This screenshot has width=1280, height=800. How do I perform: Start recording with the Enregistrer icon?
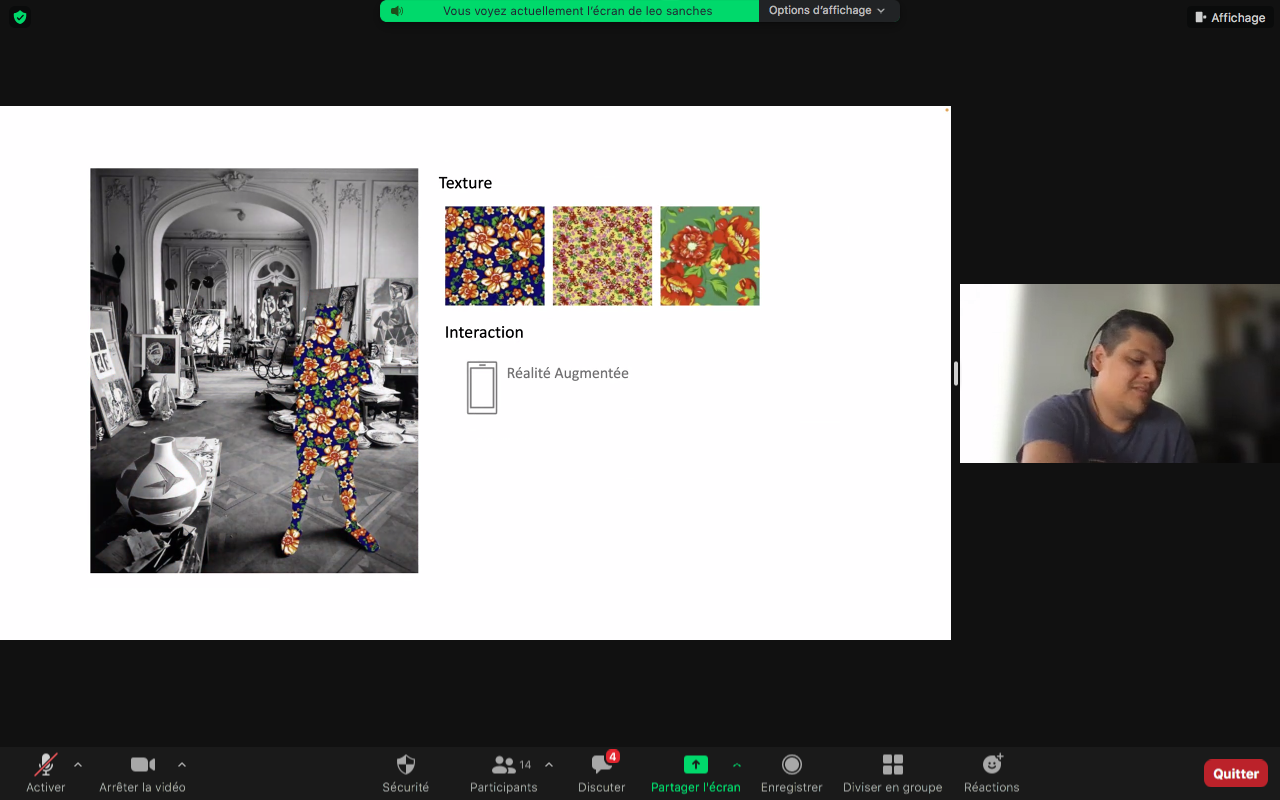[791, 765]
